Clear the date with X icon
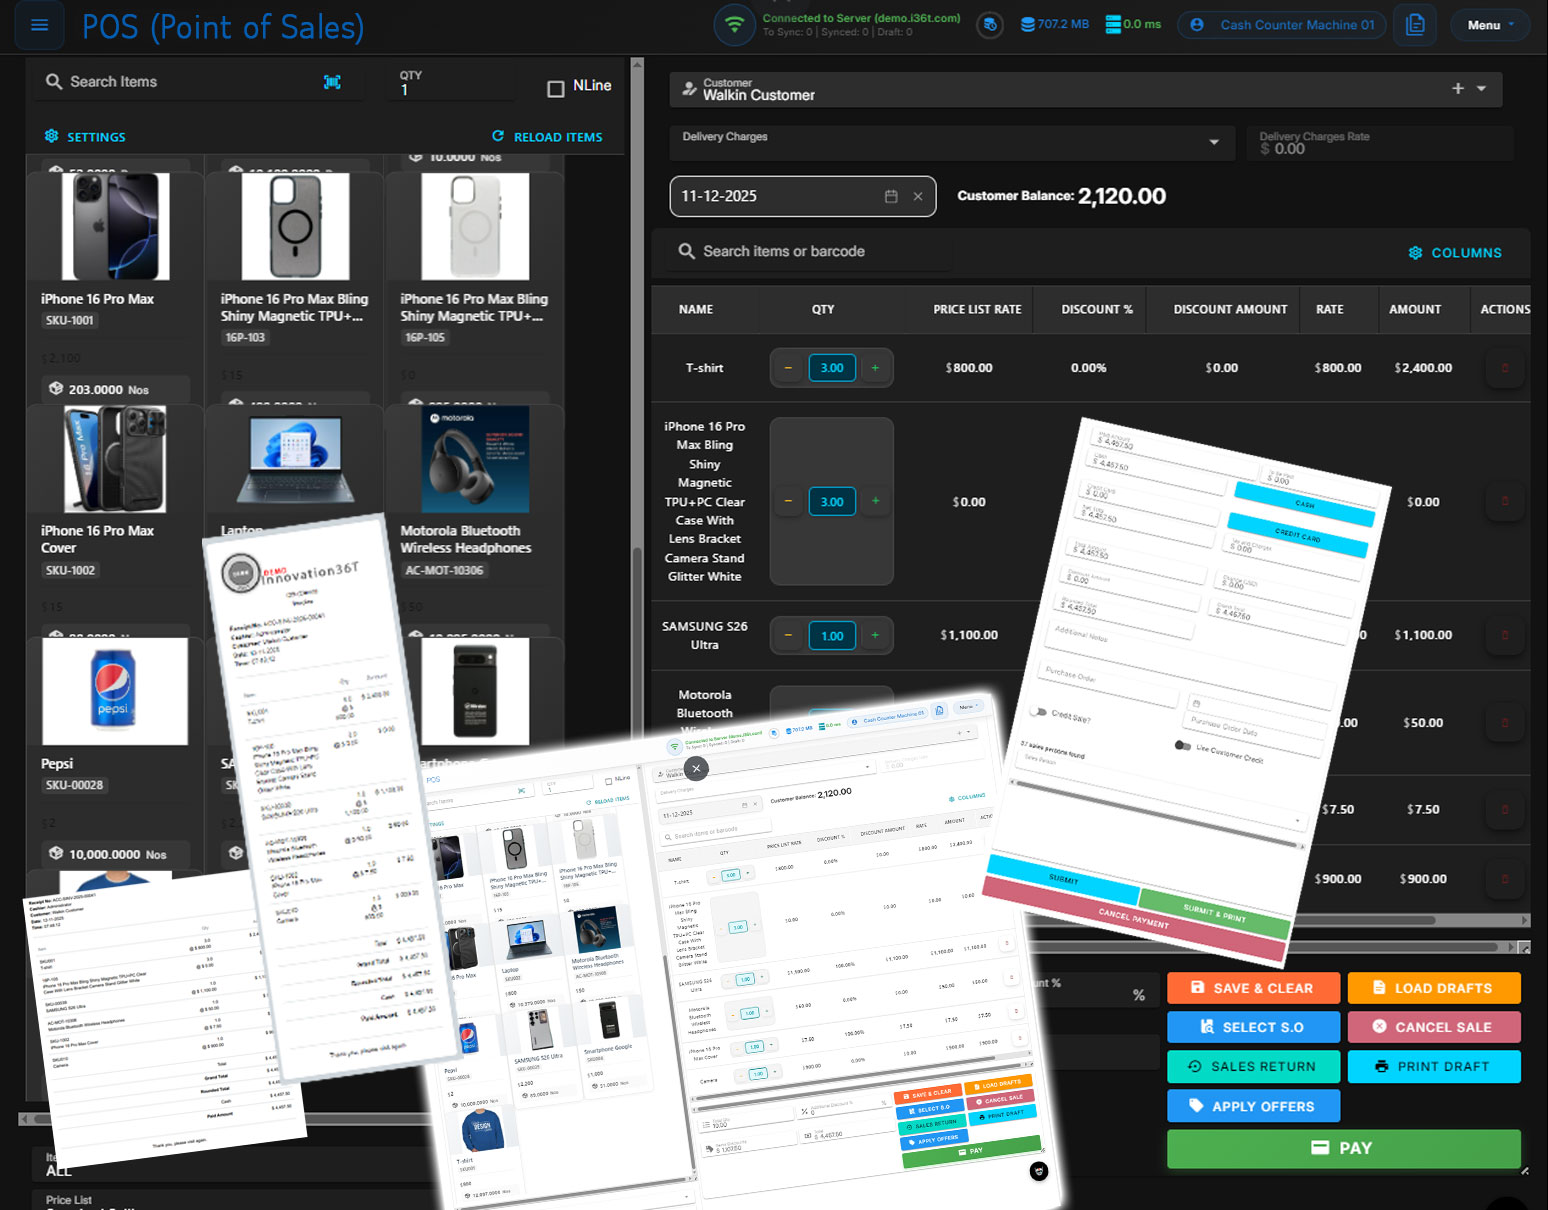 coord(918,197)
